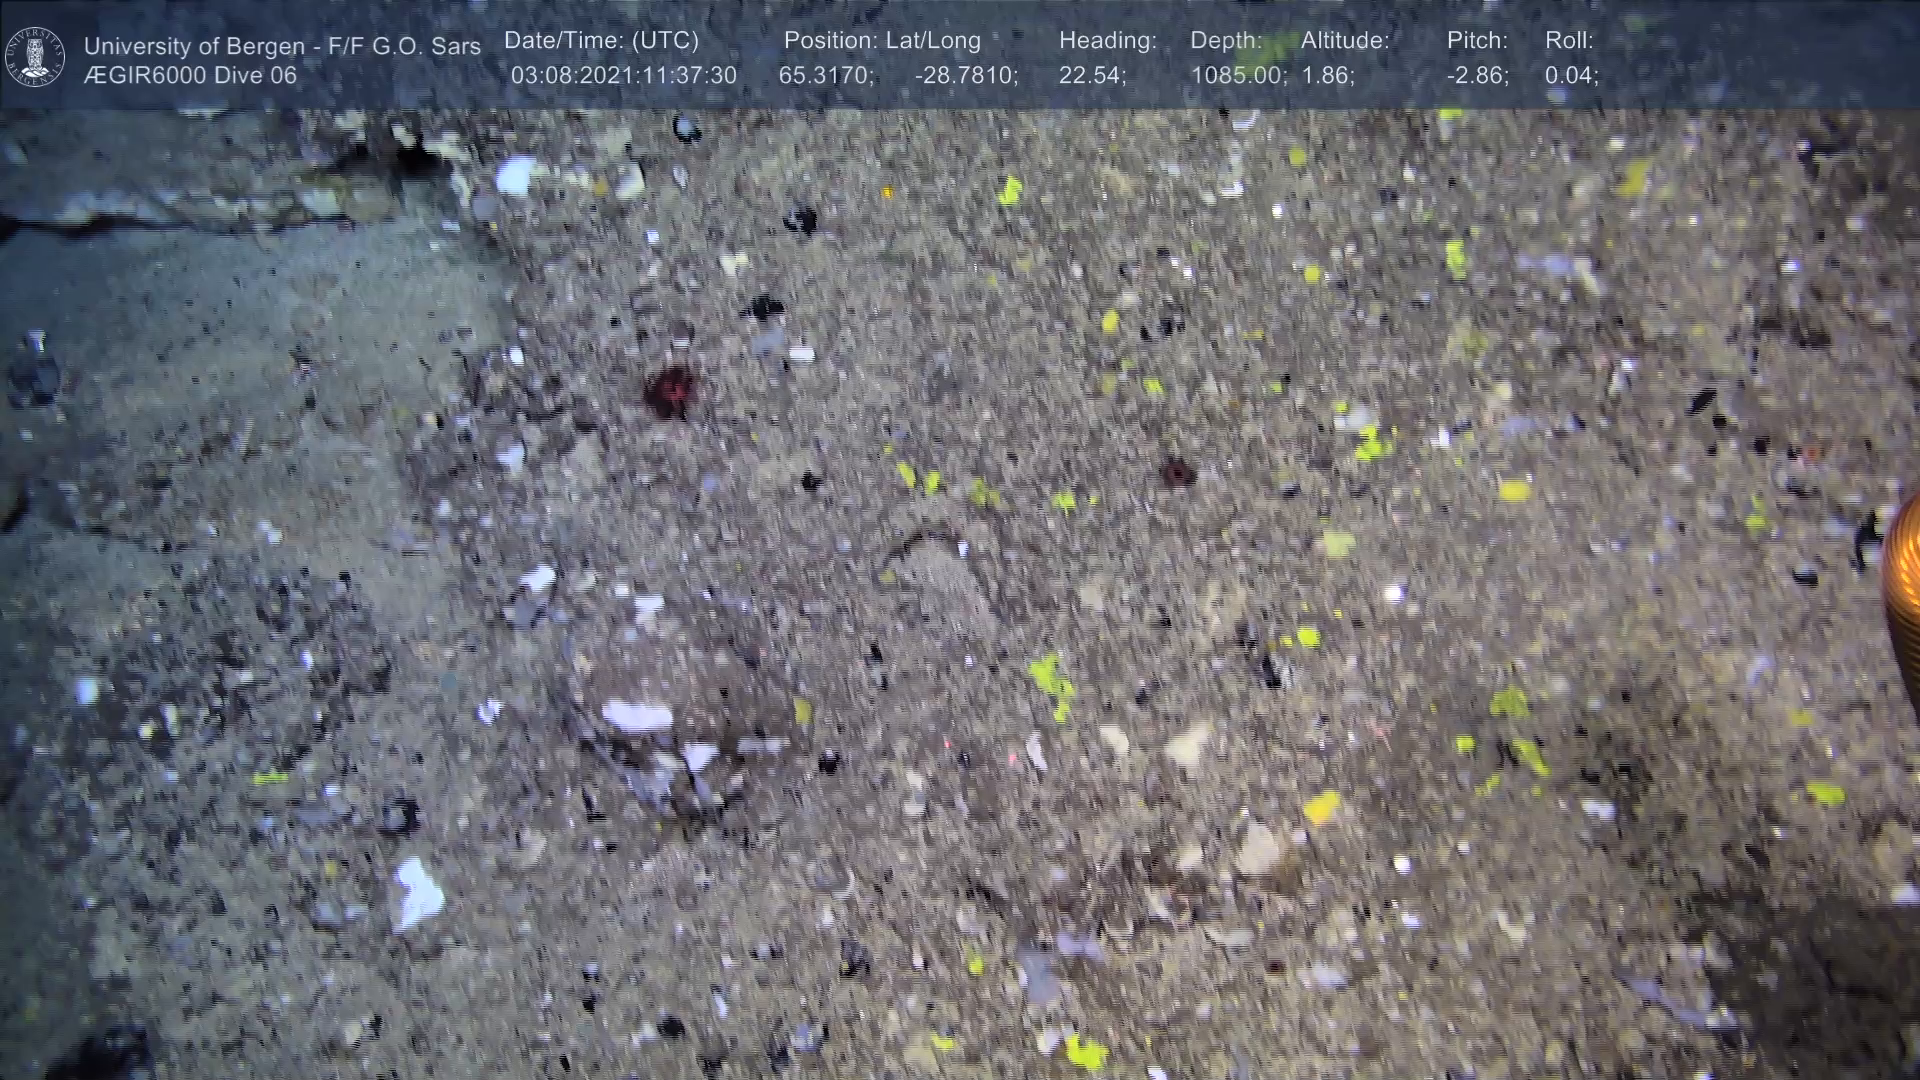Screen dimensions: 1920x1080
Task: Click the Pitch label
Action: pos(1477,41)
